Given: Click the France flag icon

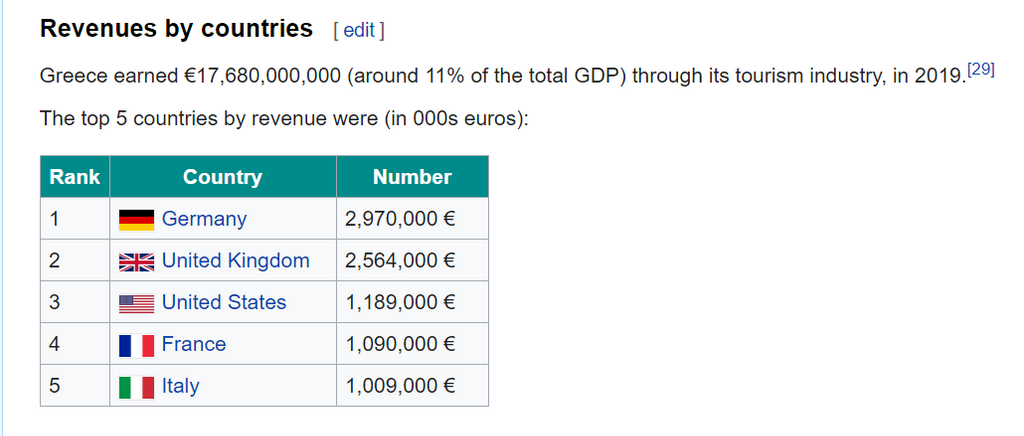Looking at the screenshot, I should pyautogui.click(x=136, y=345).
